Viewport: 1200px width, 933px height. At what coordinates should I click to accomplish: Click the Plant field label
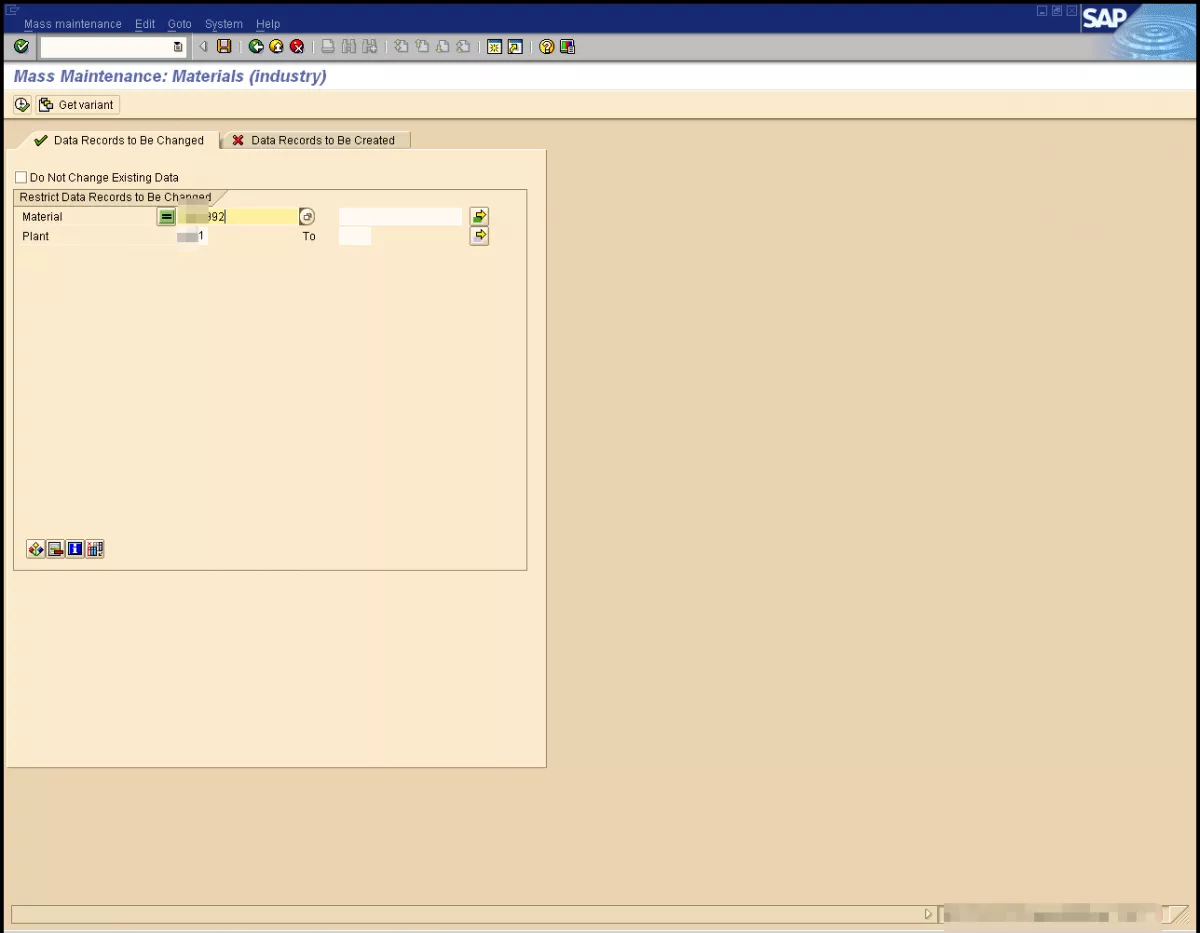click(36, 236)
